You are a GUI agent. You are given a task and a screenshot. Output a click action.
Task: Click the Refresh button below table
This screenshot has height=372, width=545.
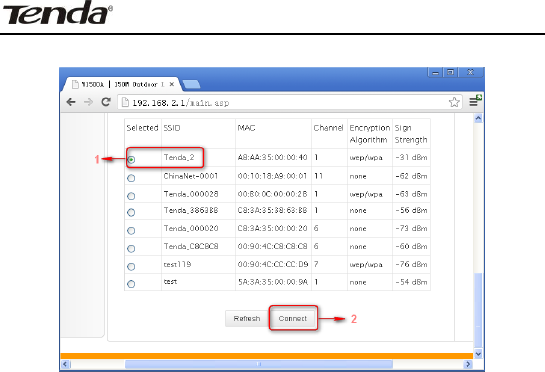click(x=246, y=318)
